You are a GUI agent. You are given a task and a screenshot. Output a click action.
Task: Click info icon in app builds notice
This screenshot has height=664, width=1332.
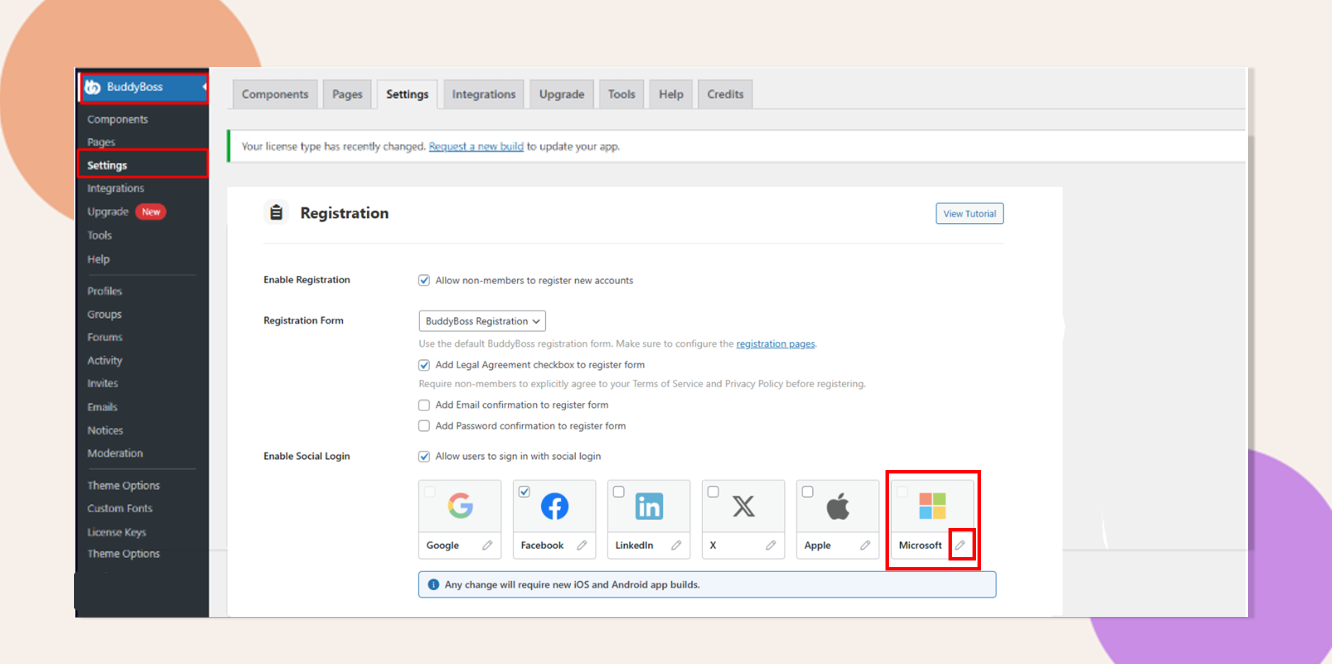tap(433, 584)
